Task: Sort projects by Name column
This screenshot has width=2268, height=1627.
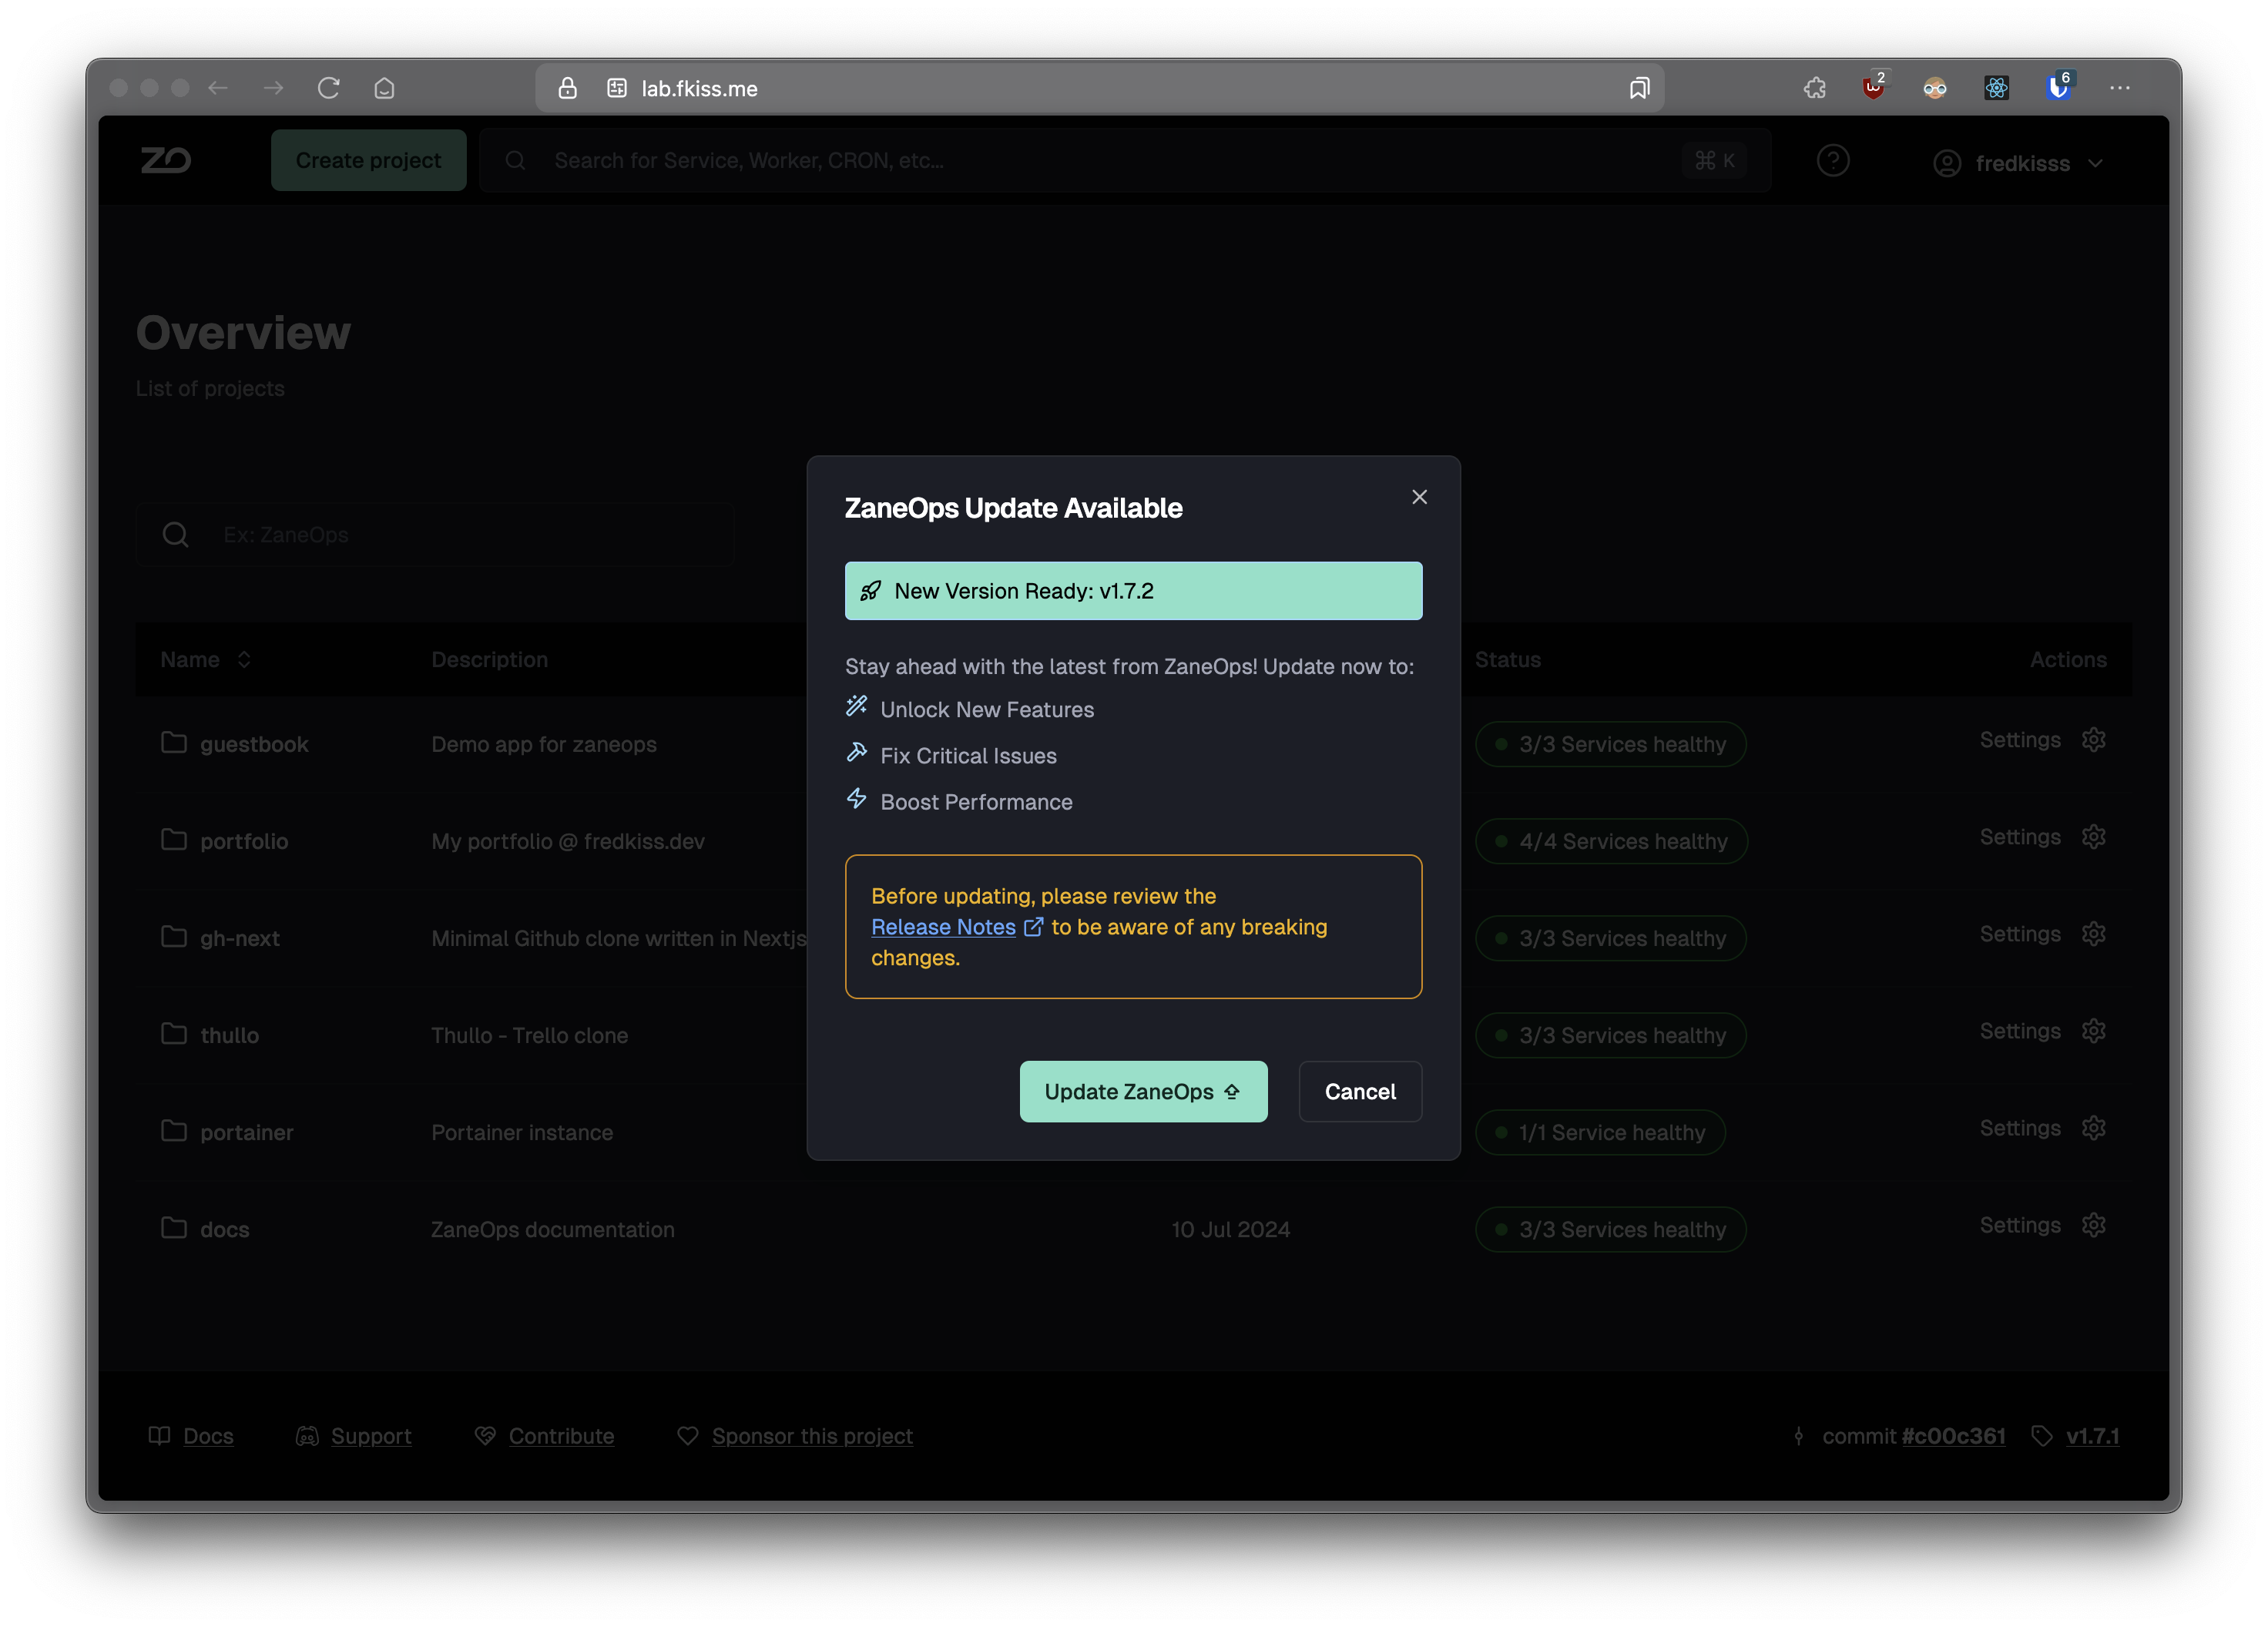Action: coord(205,659)
